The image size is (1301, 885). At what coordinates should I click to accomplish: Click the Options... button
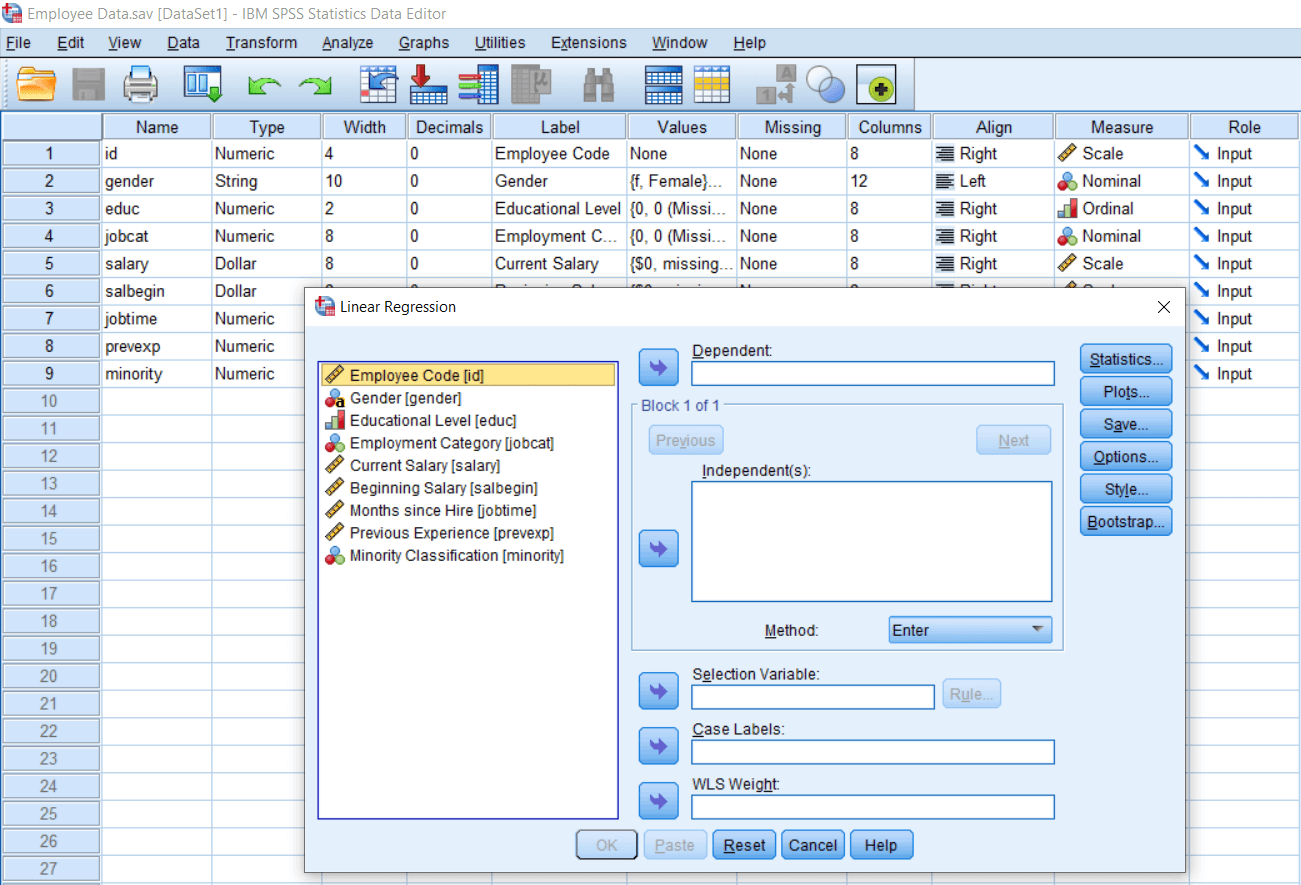click(1126, 457)
